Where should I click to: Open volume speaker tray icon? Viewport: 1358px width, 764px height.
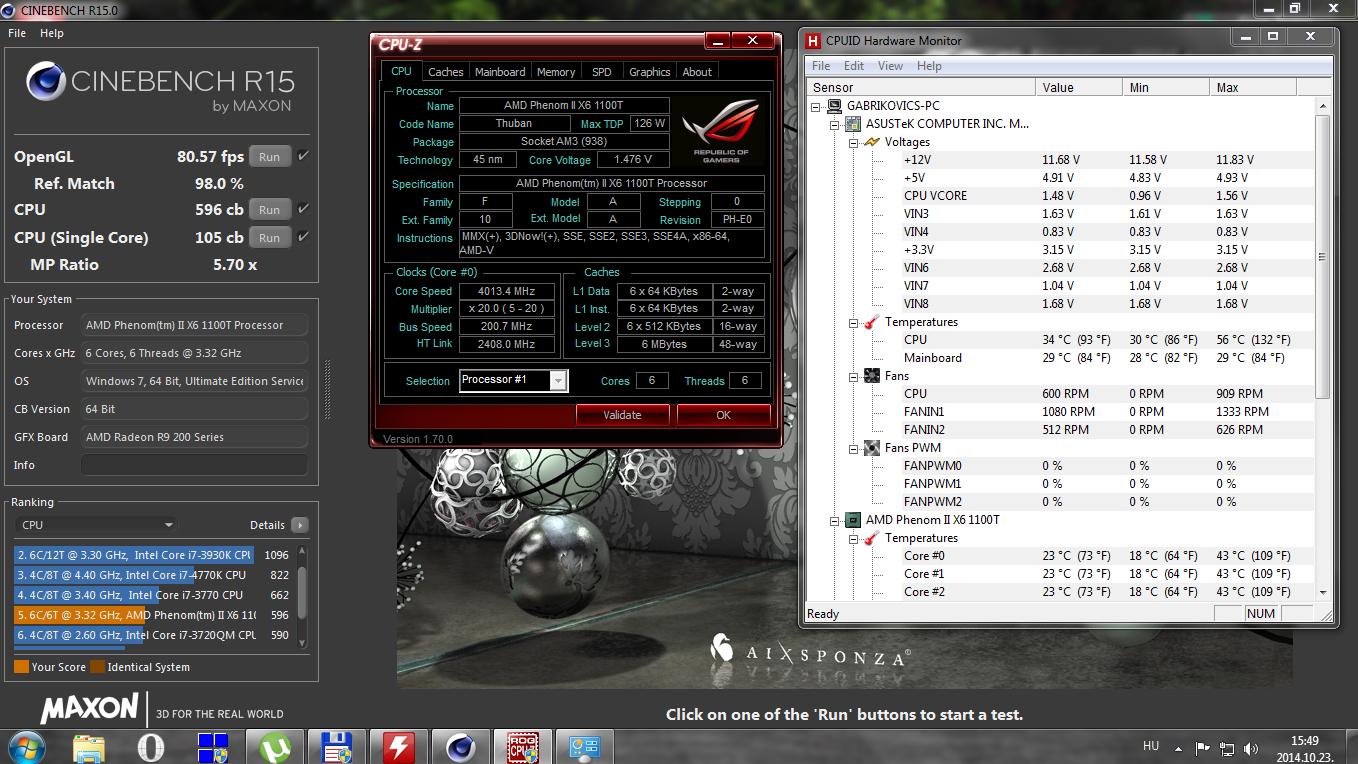coord(1251,747)
